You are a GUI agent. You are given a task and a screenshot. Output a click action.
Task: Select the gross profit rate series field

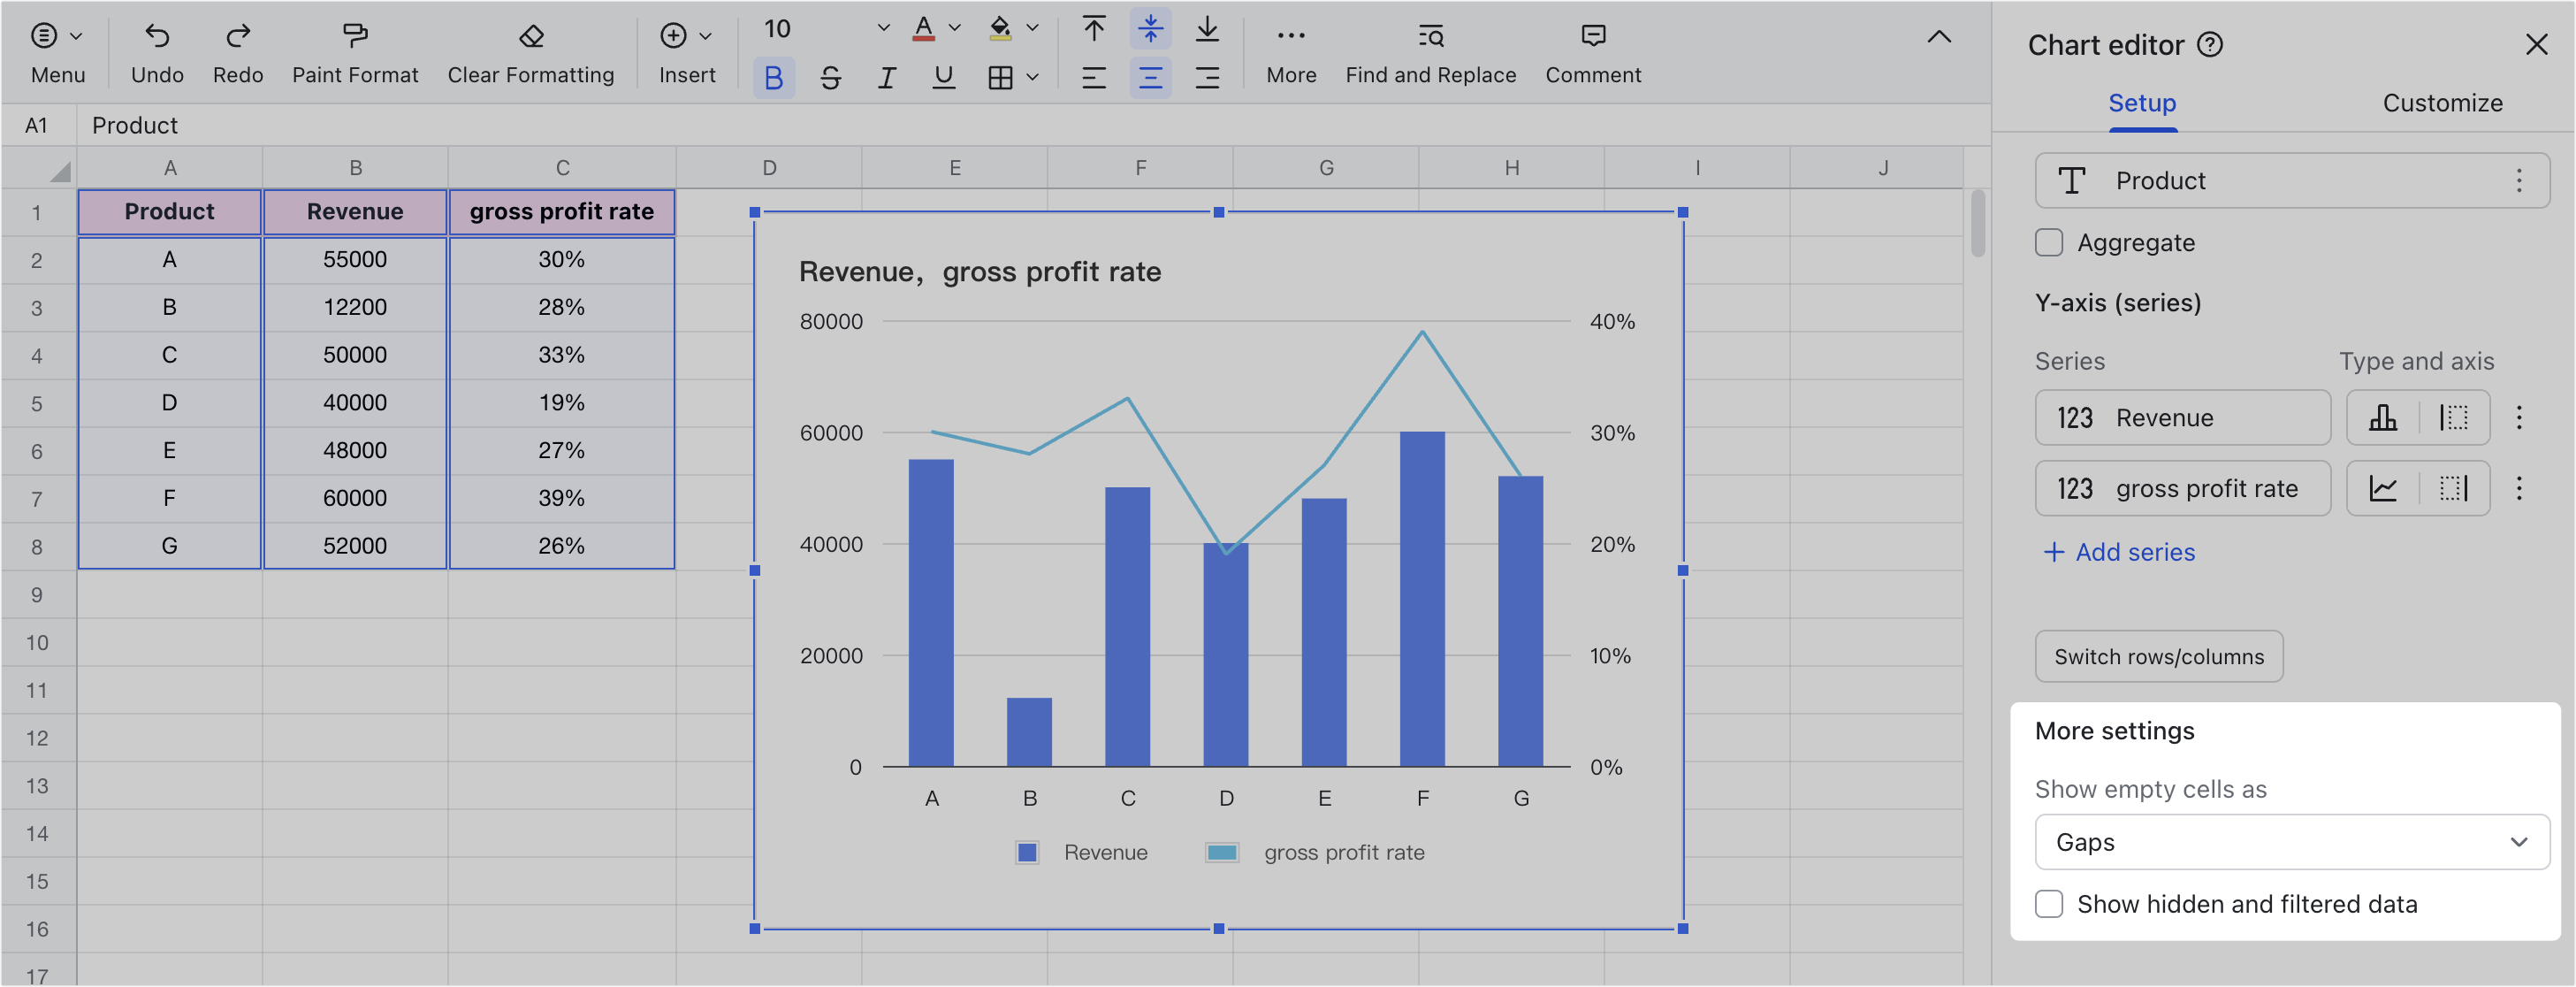[2182, 489]
